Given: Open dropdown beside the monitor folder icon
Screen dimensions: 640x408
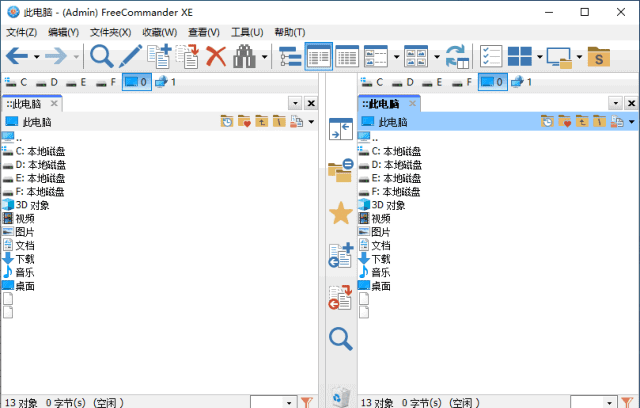Looking at the screenshot, I should [x=579, y=57].
